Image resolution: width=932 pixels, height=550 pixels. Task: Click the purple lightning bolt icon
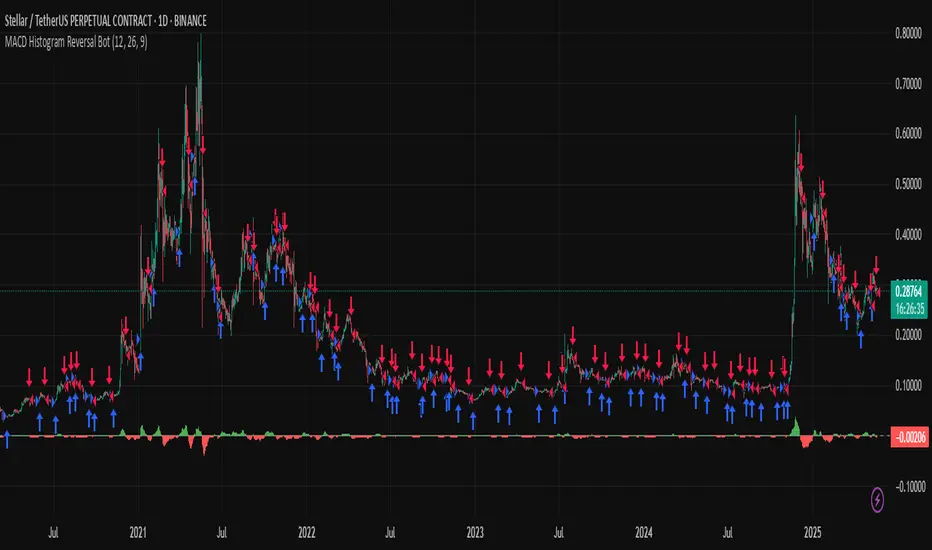click(x=877, y=499)
